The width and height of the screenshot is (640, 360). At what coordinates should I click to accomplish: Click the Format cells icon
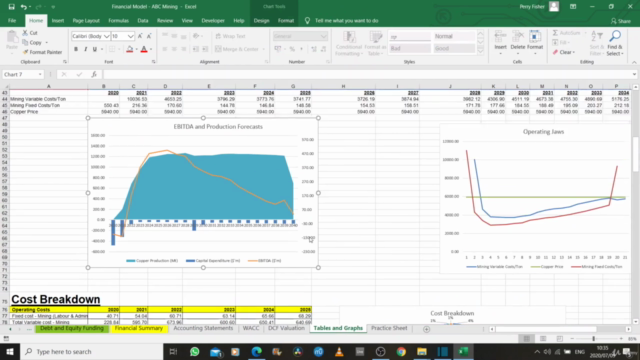click(535, 38)
